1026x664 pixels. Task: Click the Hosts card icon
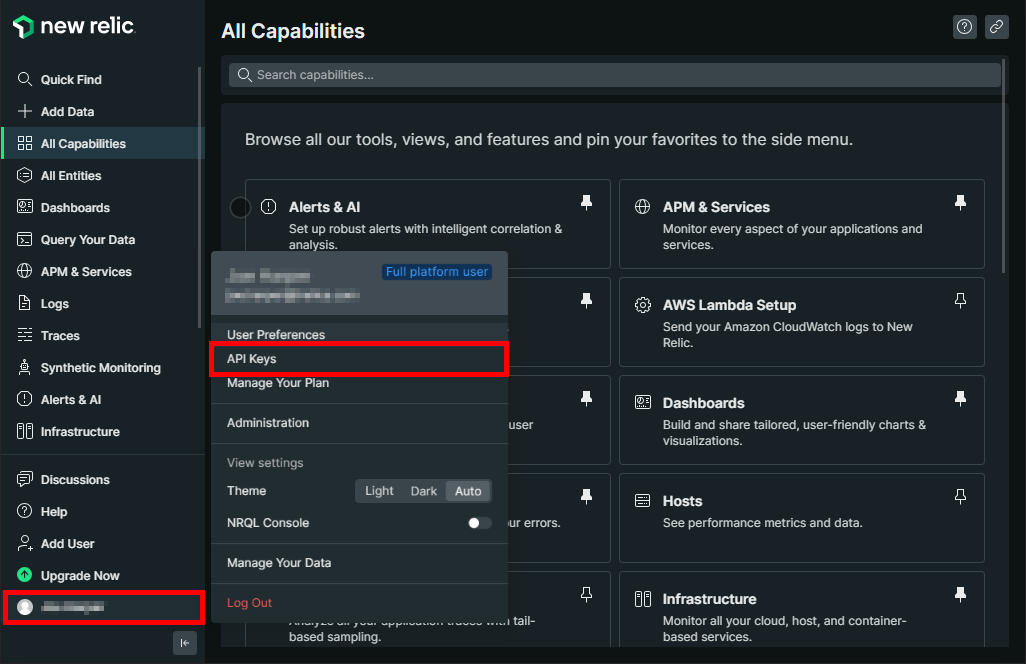click(643, 501)
